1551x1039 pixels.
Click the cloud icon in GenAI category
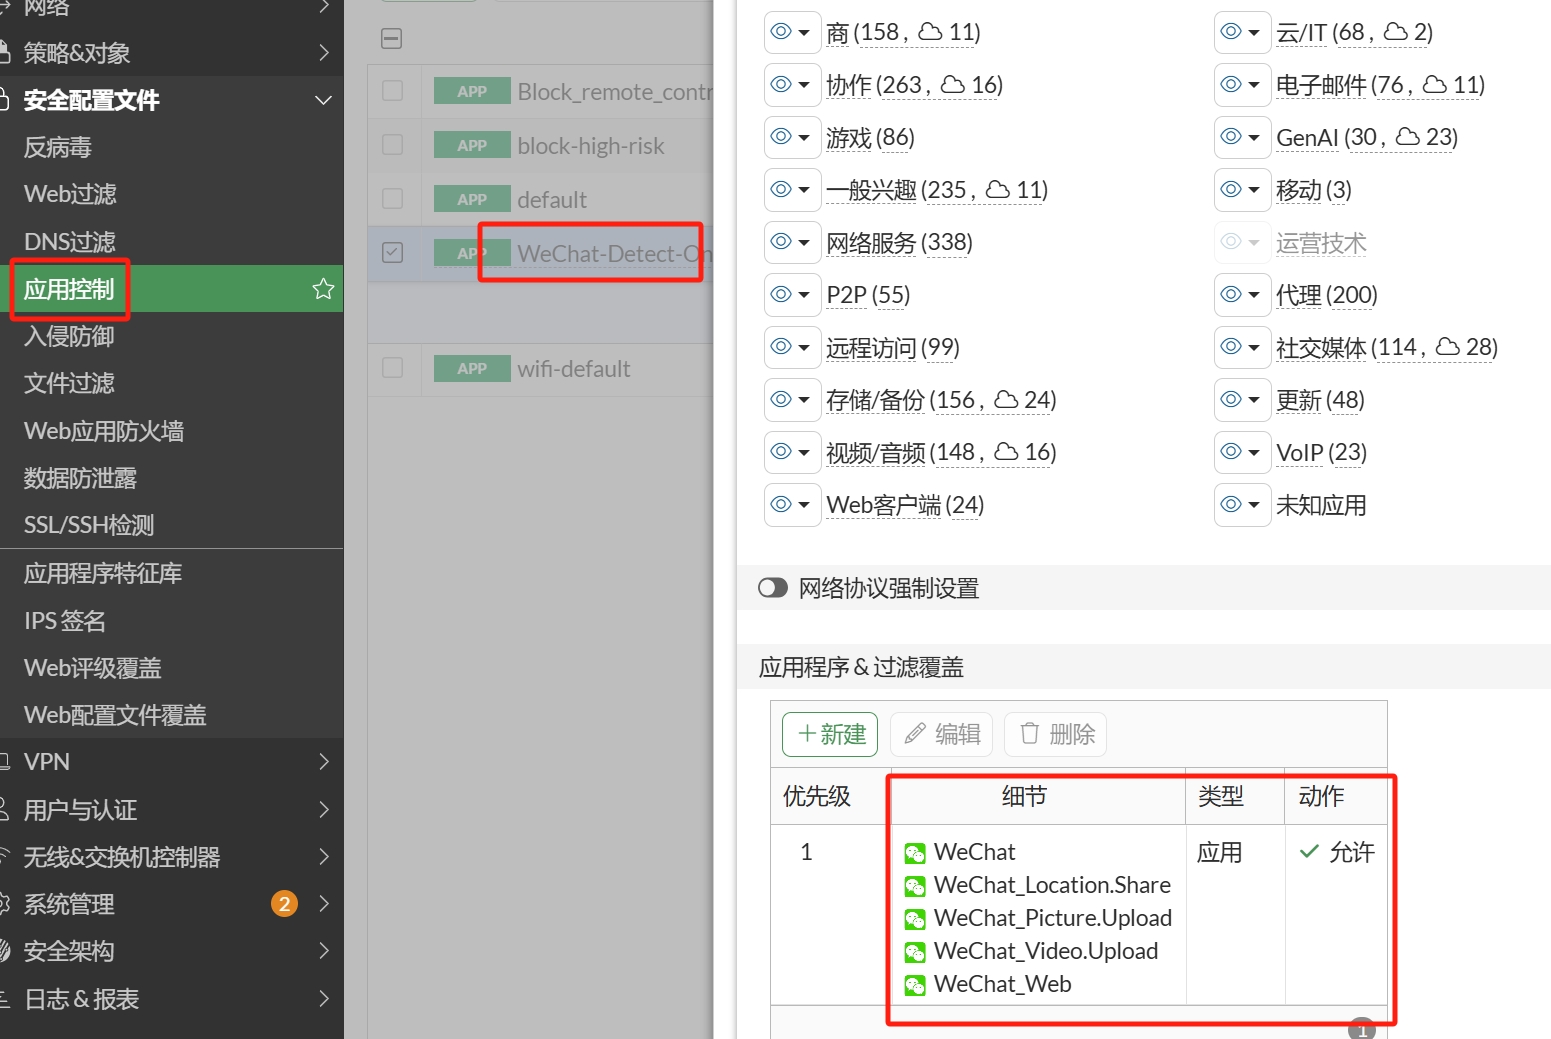coord(1408,136)
